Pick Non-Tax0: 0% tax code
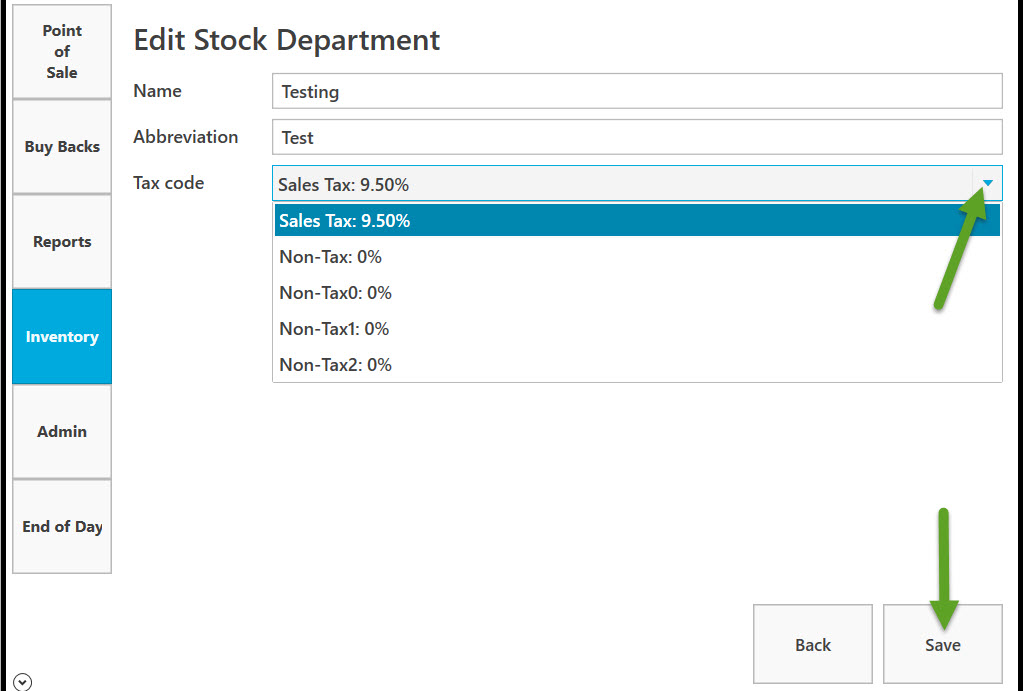 click(637, 292)
